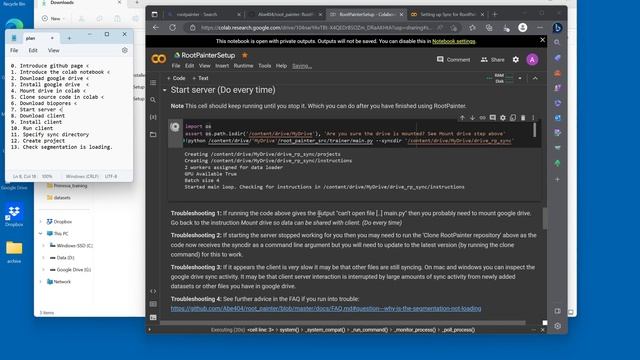Add new tab in Notepad
Screen dimensions: 640x360
click(x=69, y=38)
